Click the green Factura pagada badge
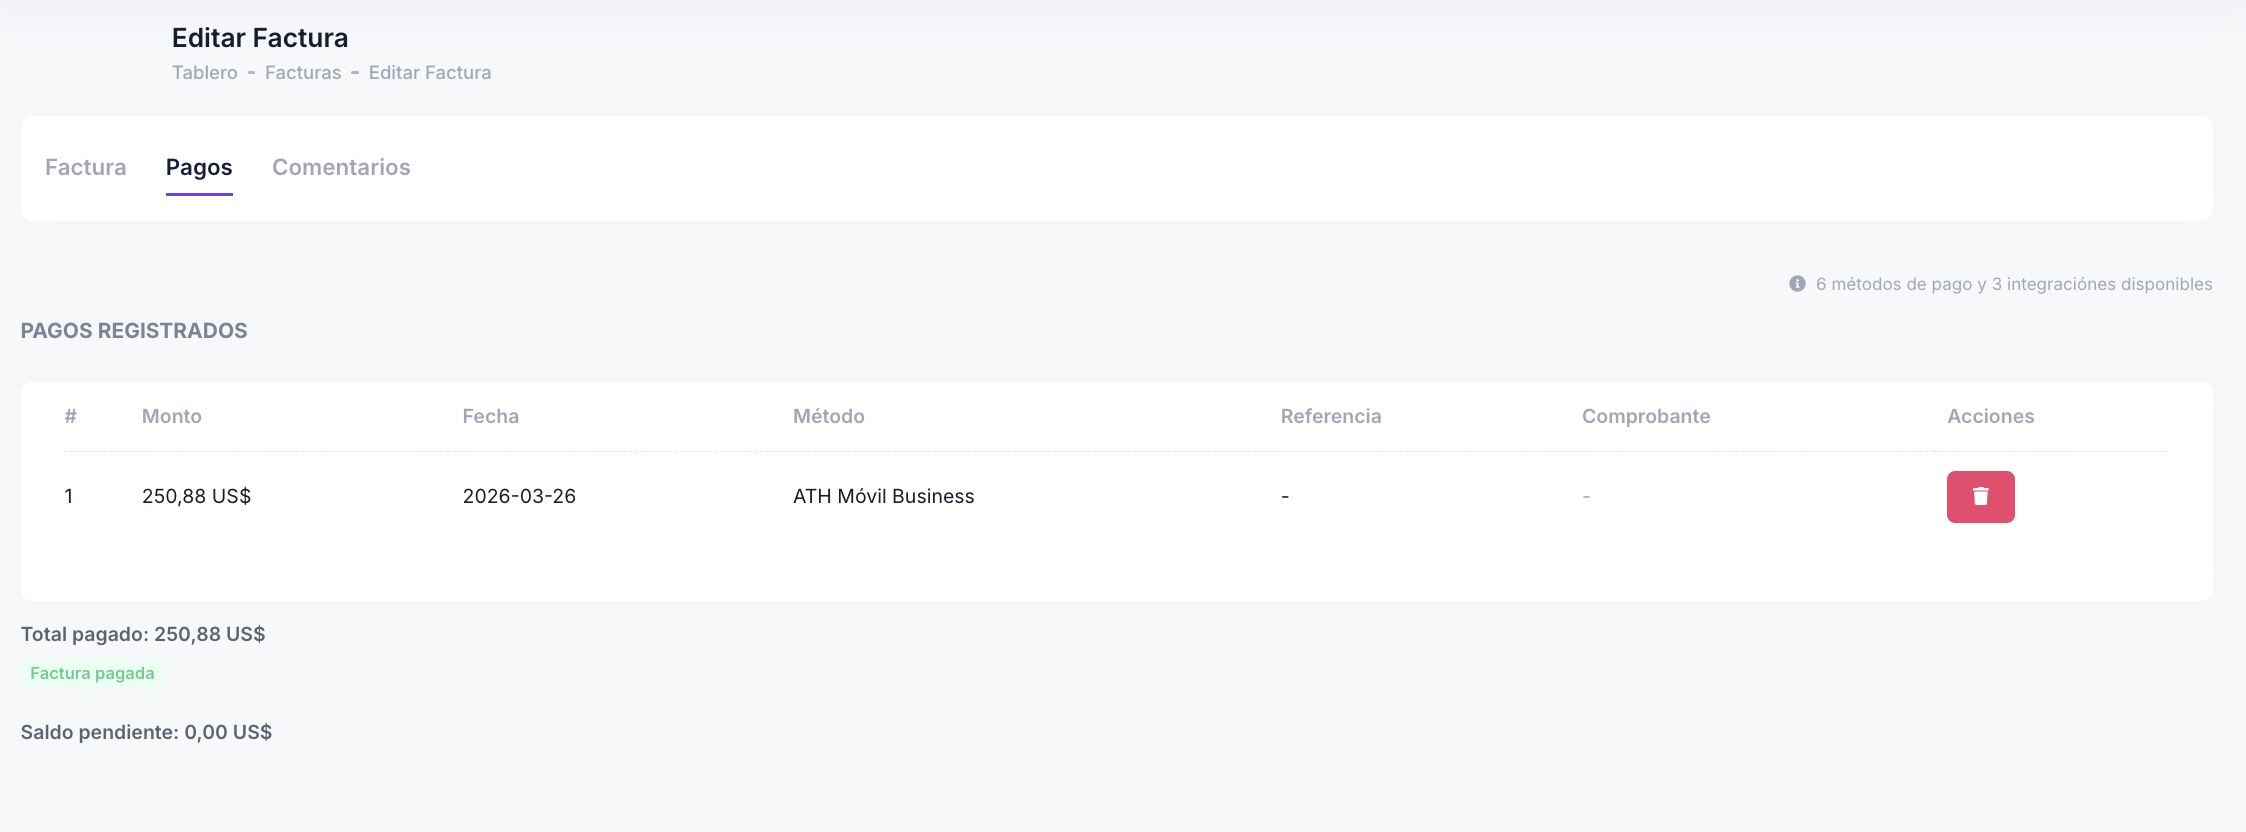 pos(92,673)
